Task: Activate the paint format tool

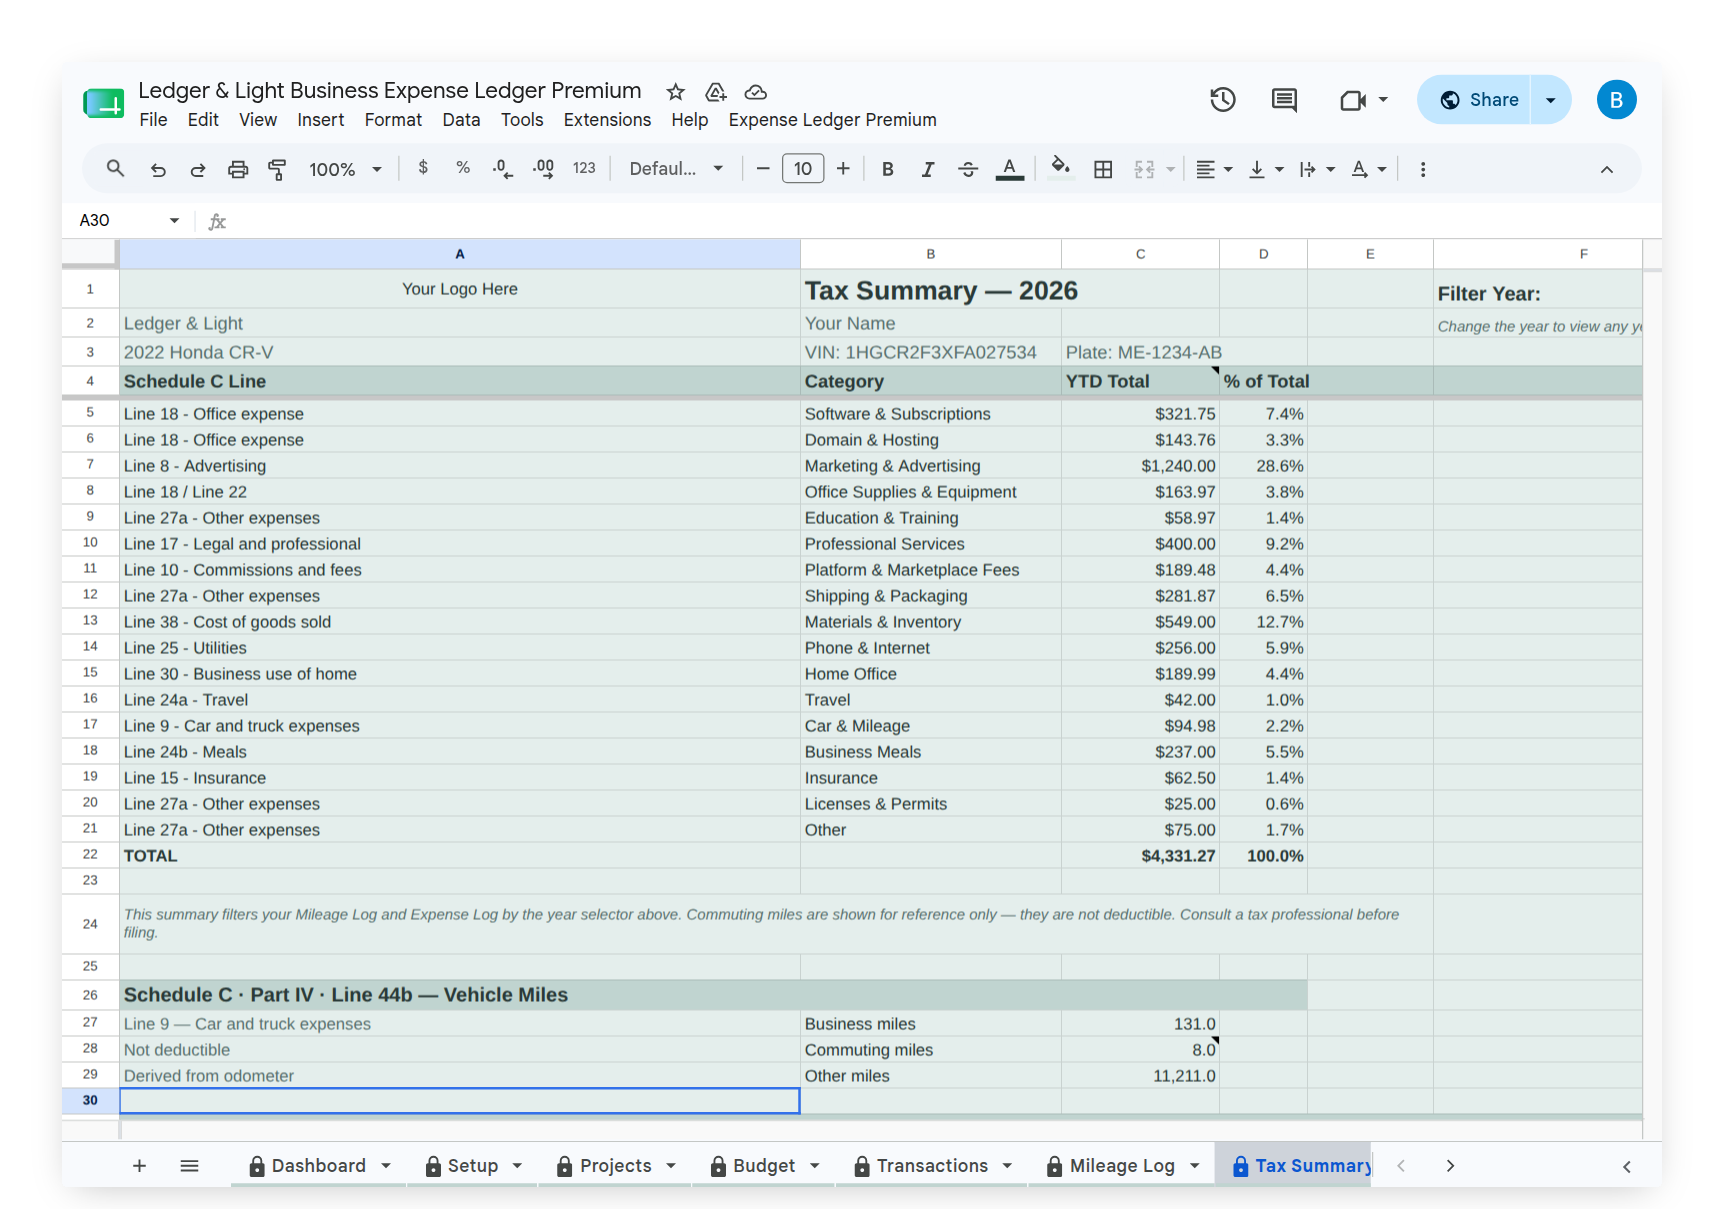Action: click(x=277, y=169)
